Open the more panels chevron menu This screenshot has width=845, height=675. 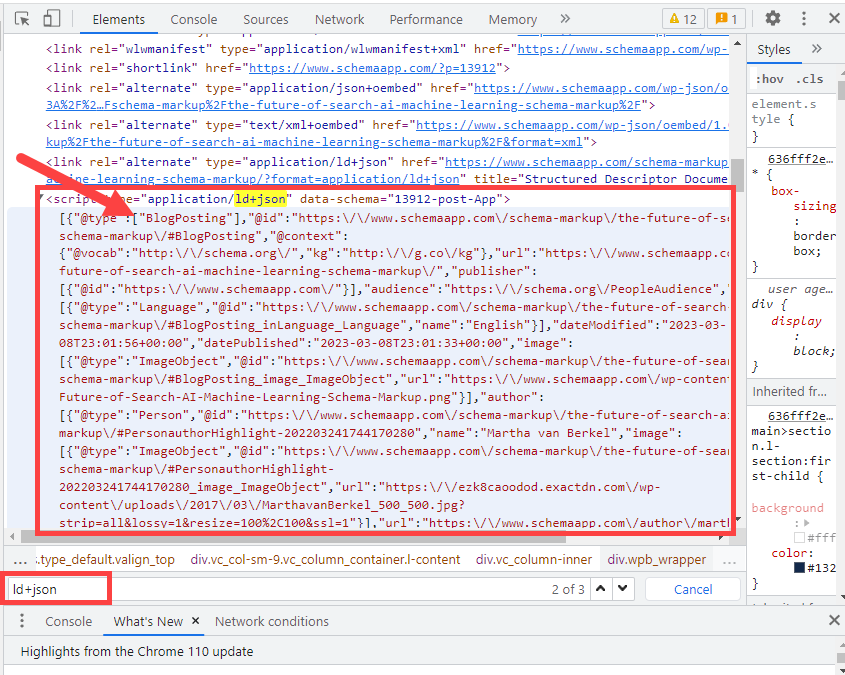(564, 18)
